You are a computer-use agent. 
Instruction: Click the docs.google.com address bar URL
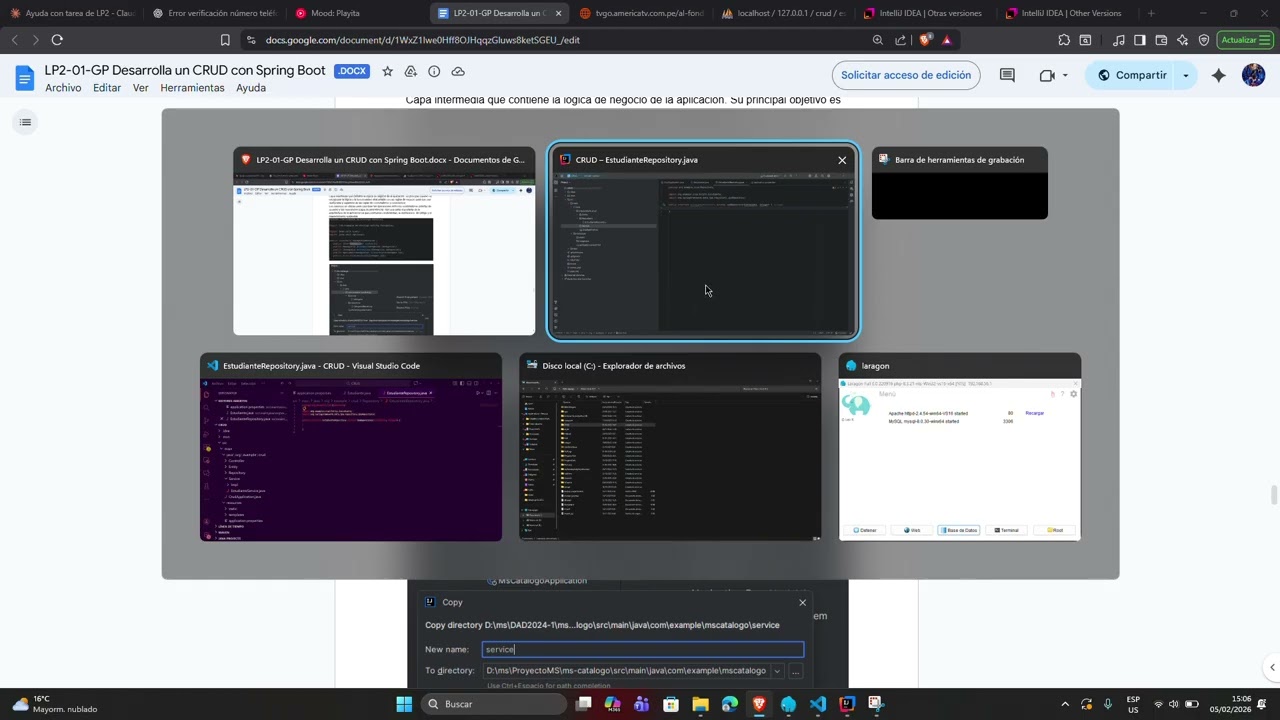pyautogui.click(x=423, y=40)
